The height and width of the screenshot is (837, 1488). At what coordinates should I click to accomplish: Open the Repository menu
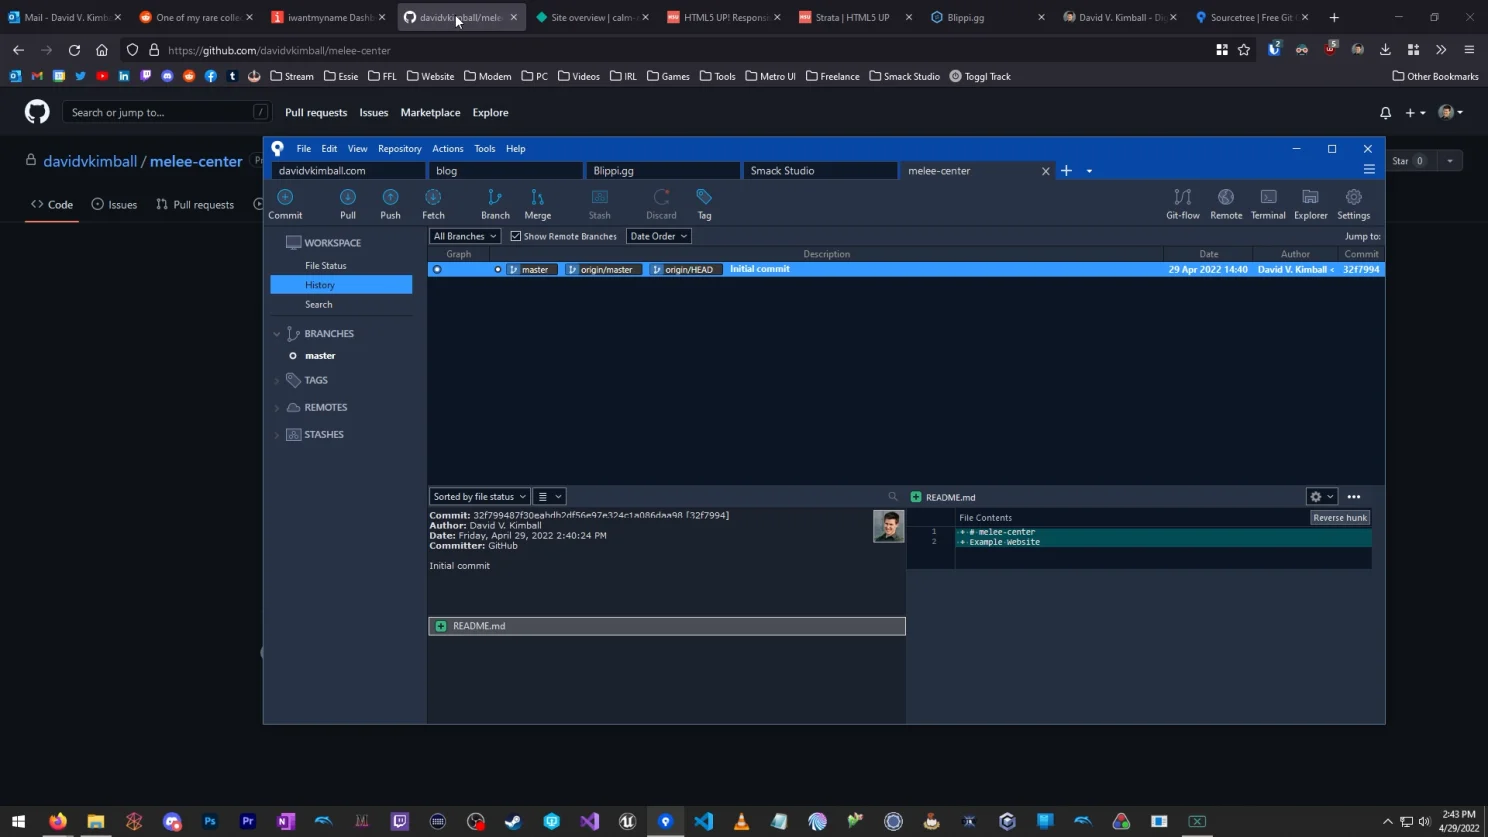click(399, 148)
